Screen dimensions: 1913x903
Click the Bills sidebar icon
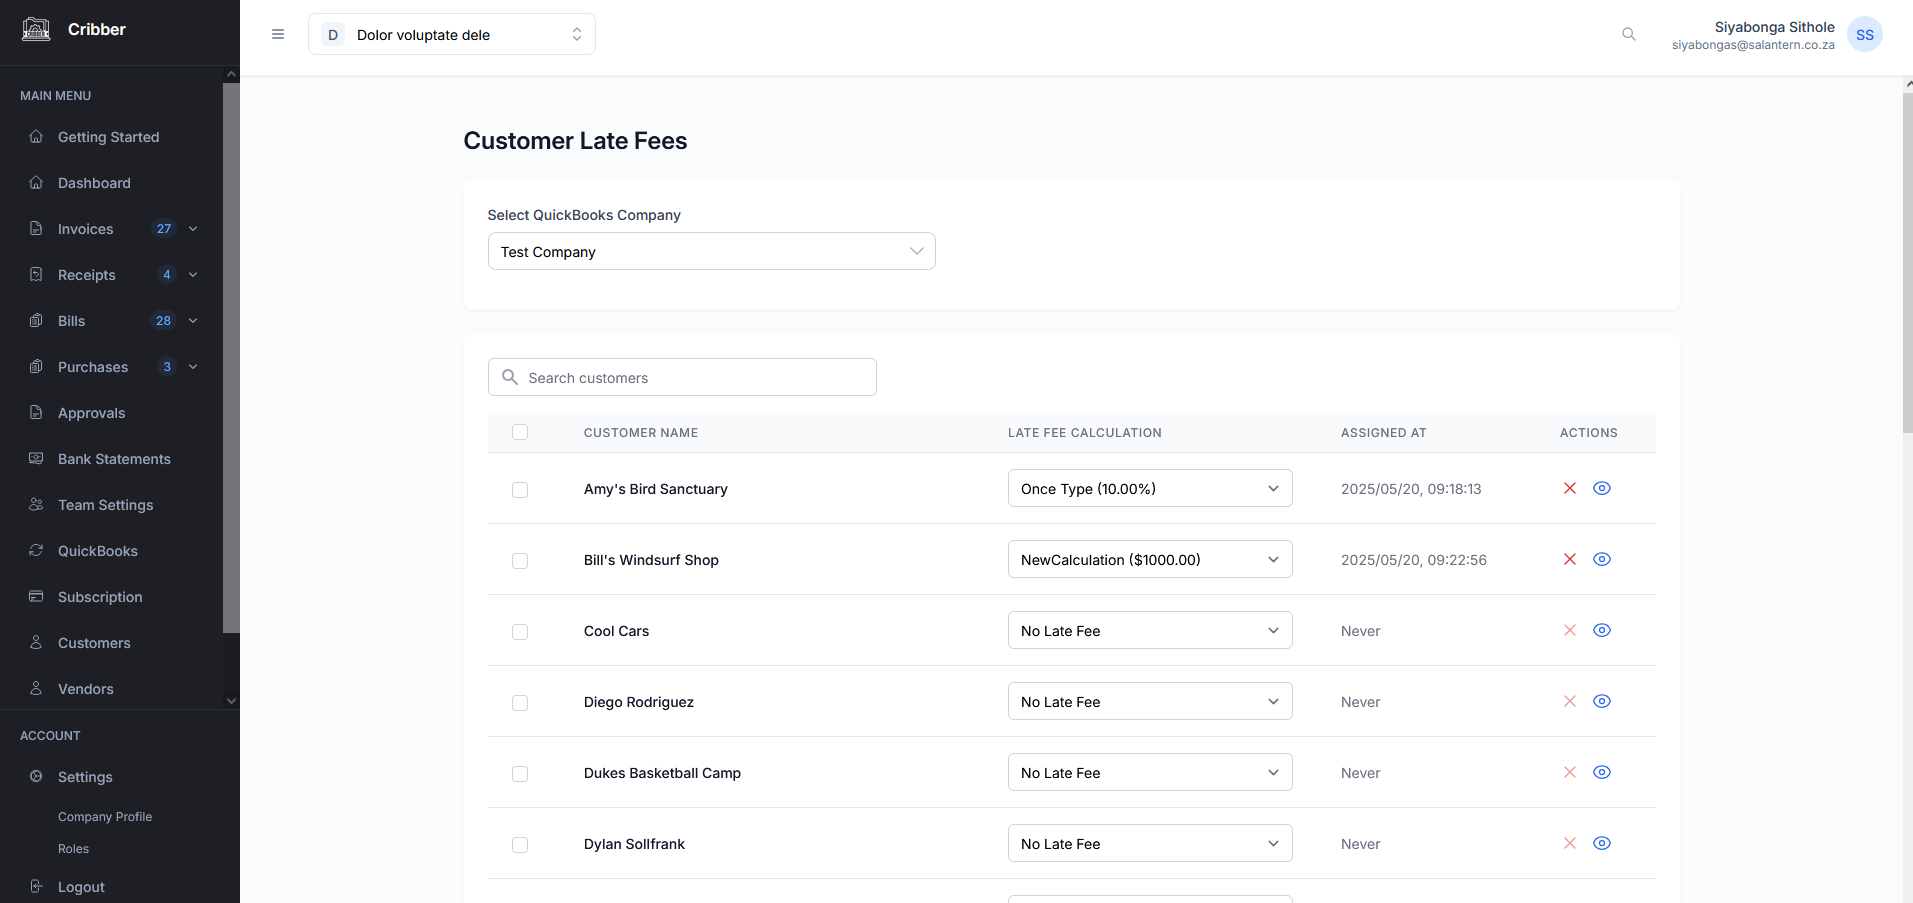click(36, 320)
